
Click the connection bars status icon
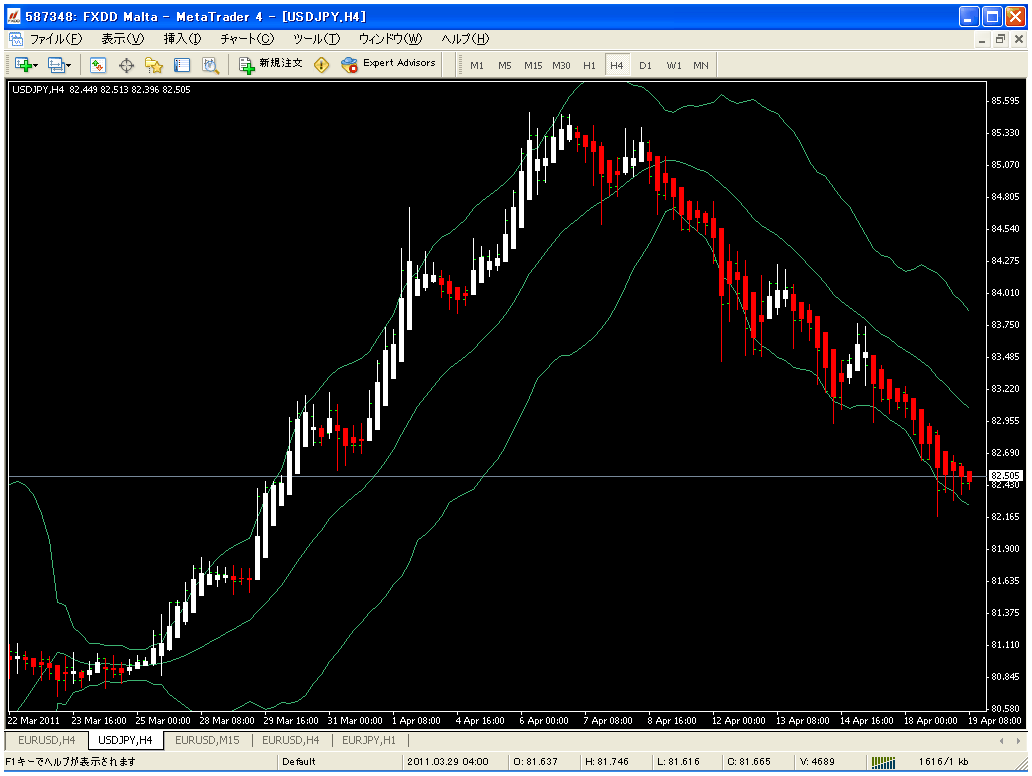(x=883, y=762)
